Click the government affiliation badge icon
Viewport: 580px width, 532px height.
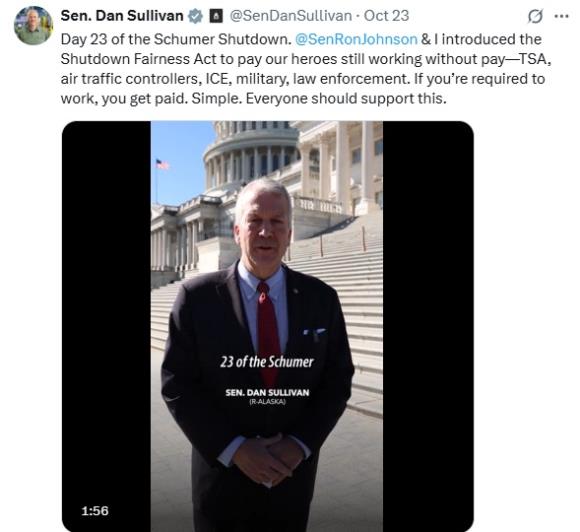[216, 16]
